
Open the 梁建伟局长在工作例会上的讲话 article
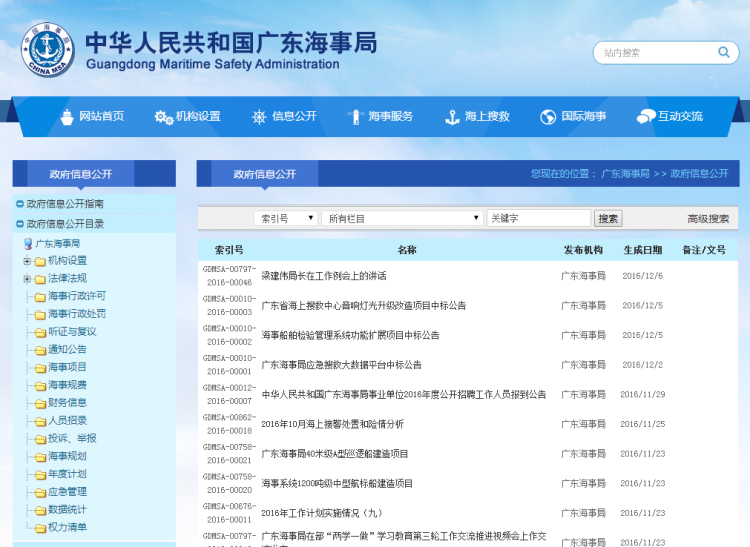coord(324,276)
